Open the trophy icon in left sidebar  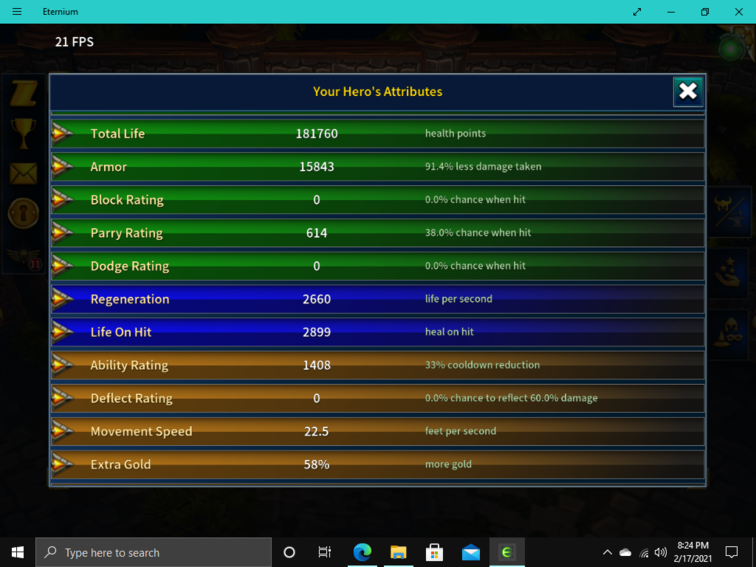coord(23,132)
